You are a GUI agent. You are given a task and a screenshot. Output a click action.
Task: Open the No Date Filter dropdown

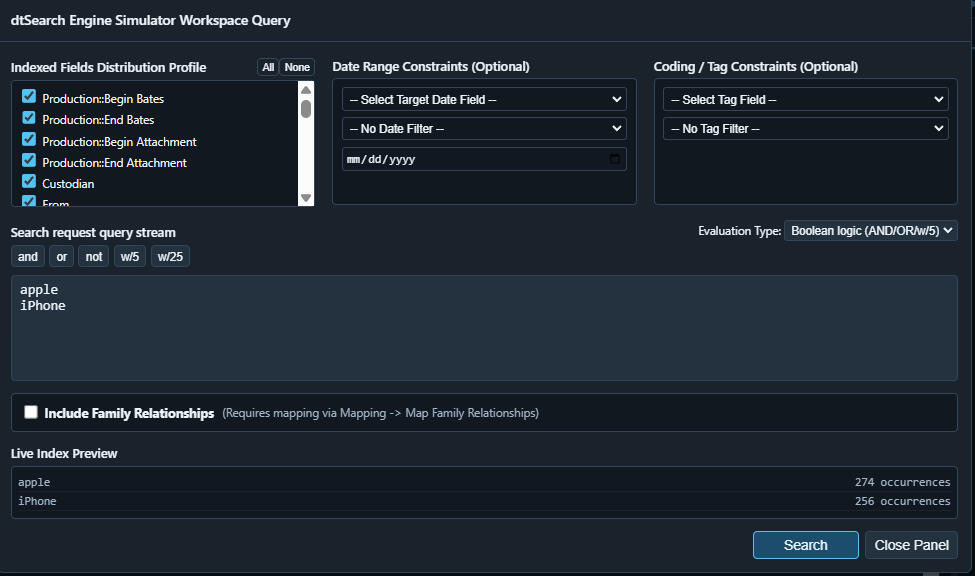tap(484, 129)
